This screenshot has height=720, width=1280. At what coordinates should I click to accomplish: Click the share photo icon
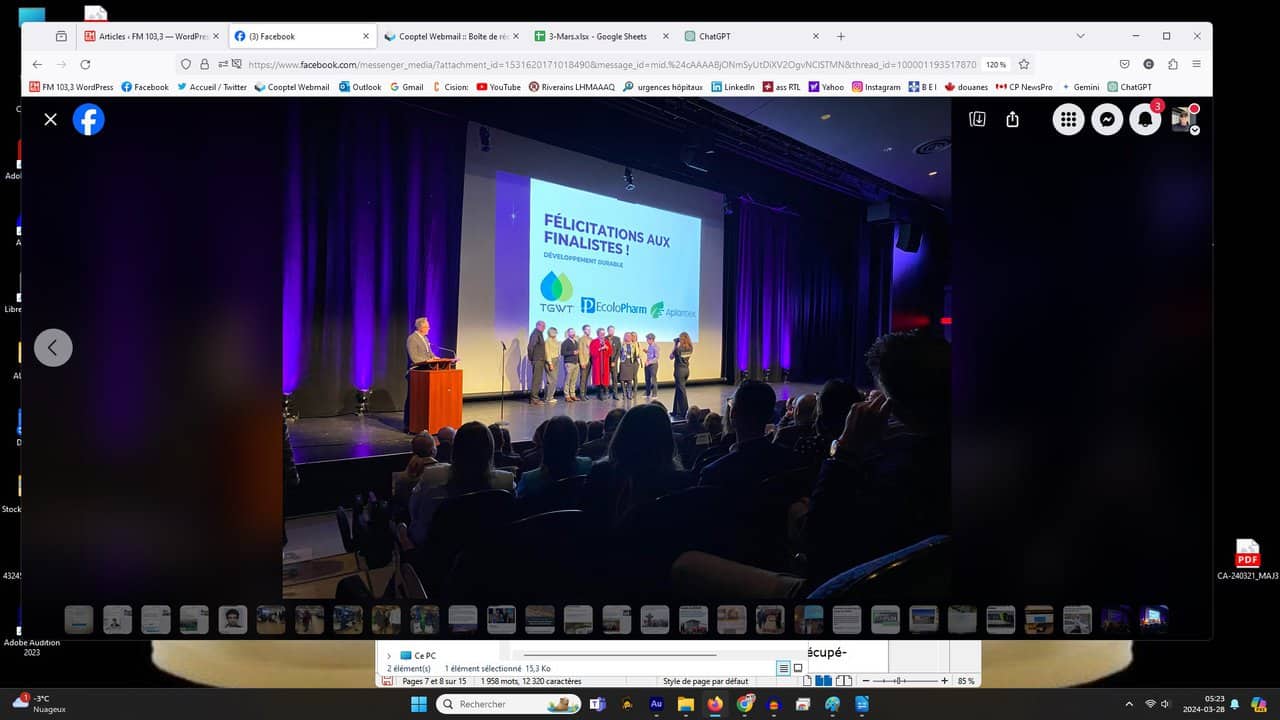click(1012, 119)
